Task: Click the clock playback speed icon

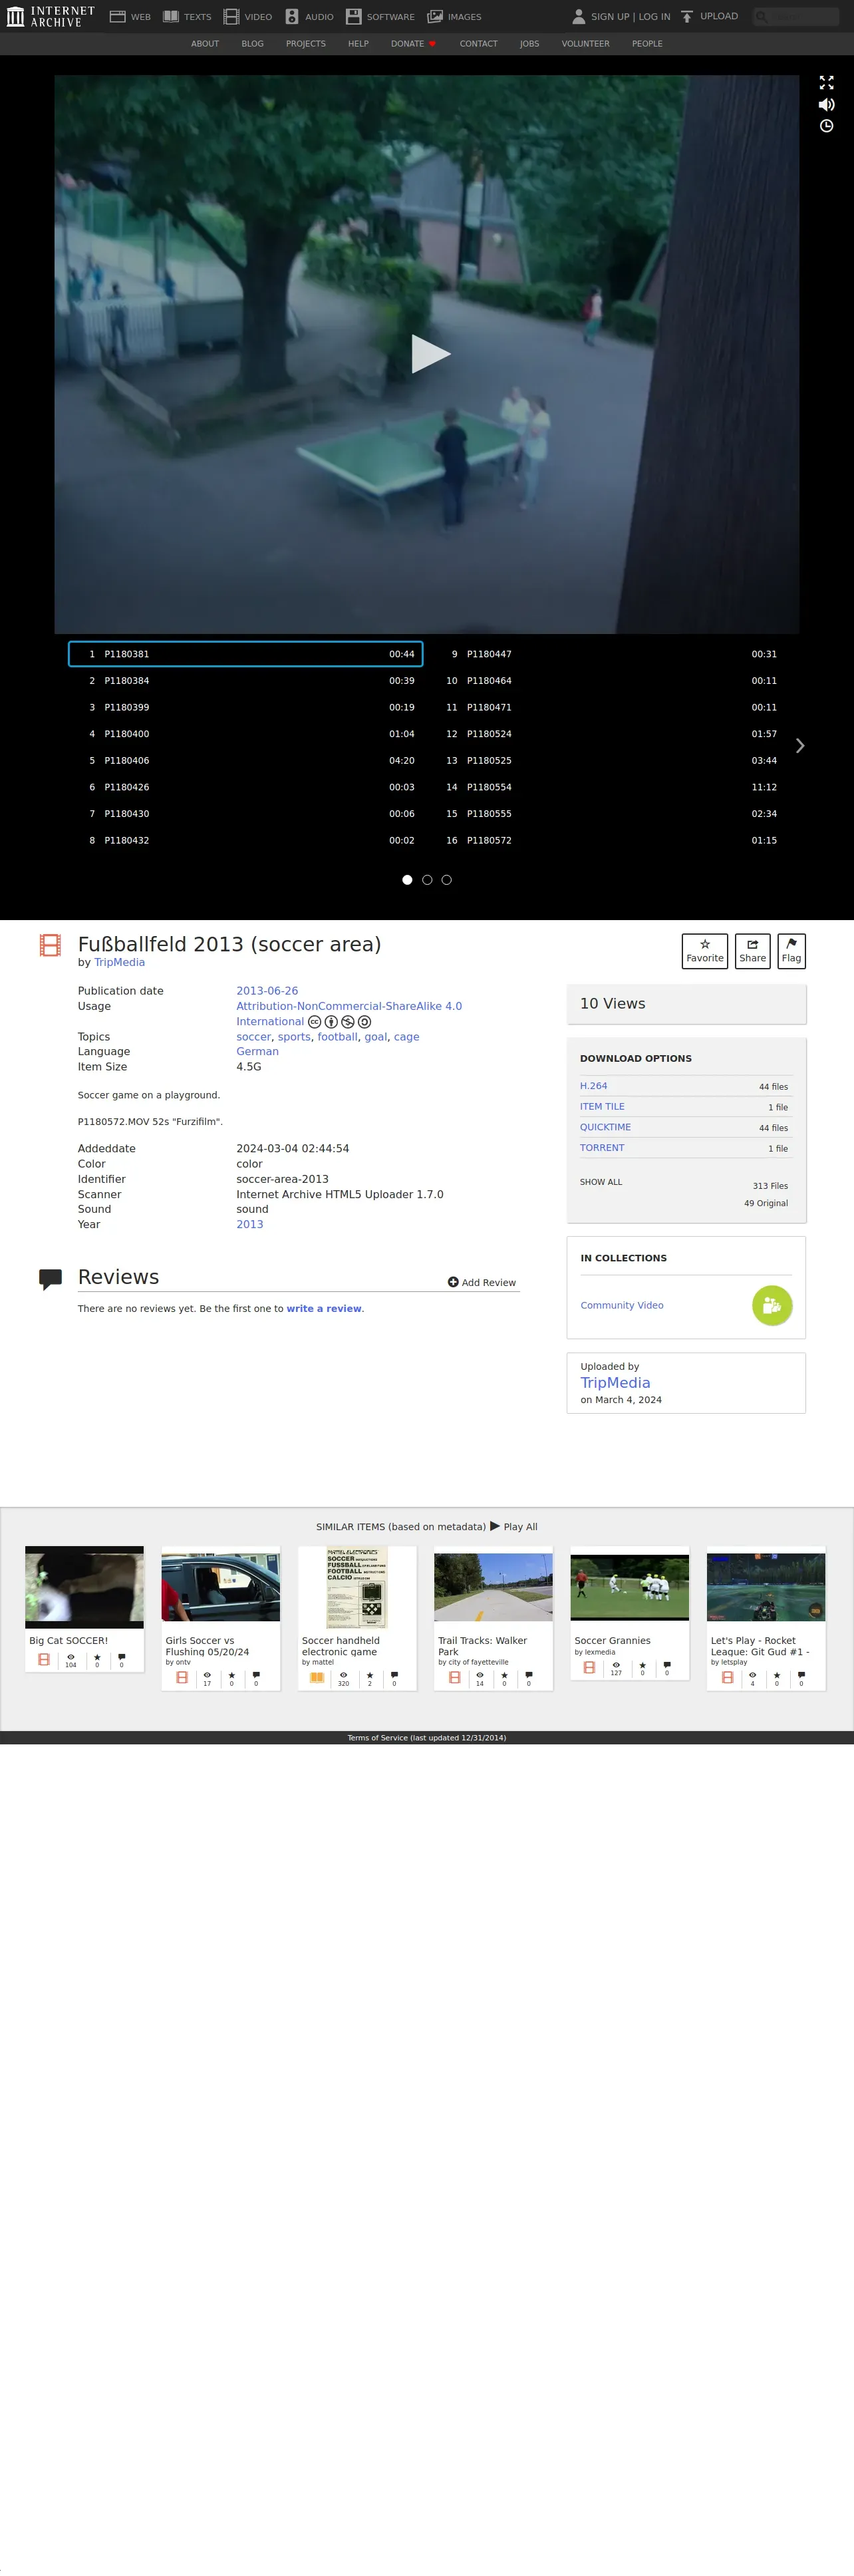Action: [826, 126]
